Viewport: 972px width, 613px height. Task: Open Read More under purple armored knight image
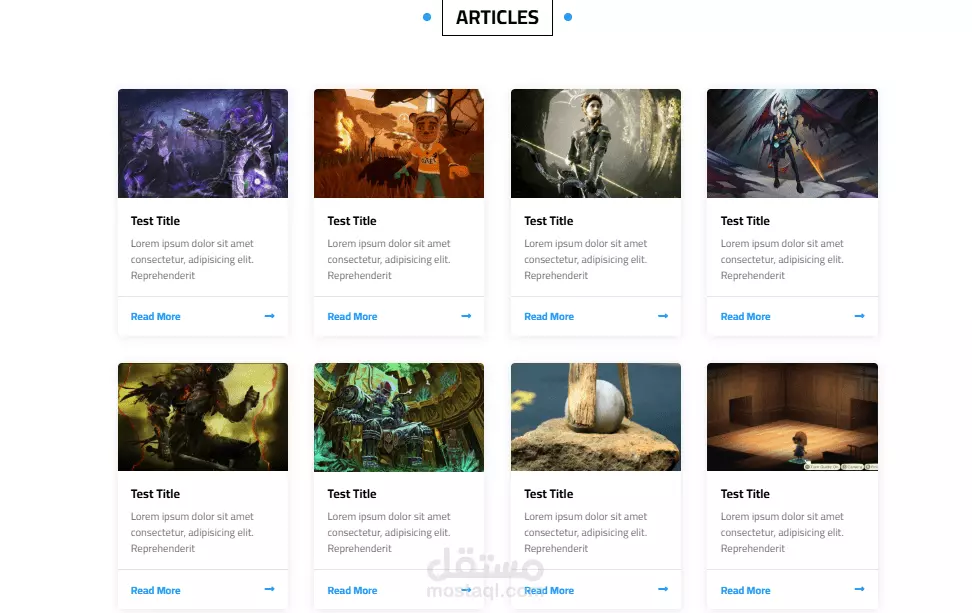click(156, 317)
